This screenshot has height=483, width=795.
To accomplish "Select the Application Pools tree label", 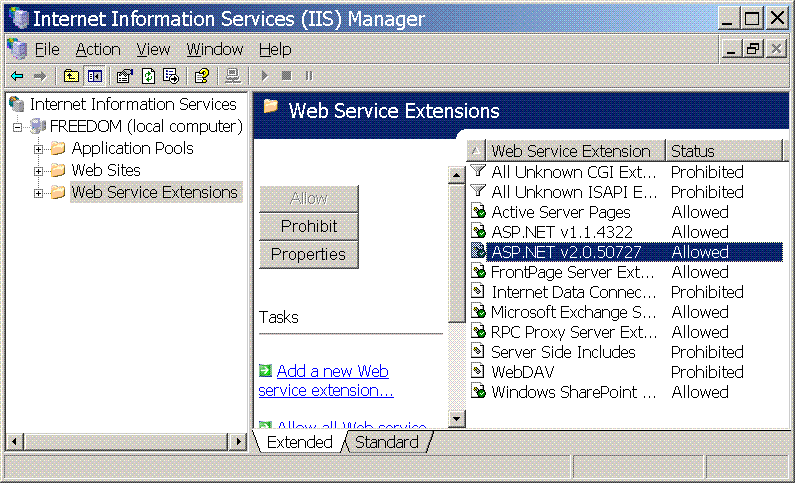I will (132, 148).
